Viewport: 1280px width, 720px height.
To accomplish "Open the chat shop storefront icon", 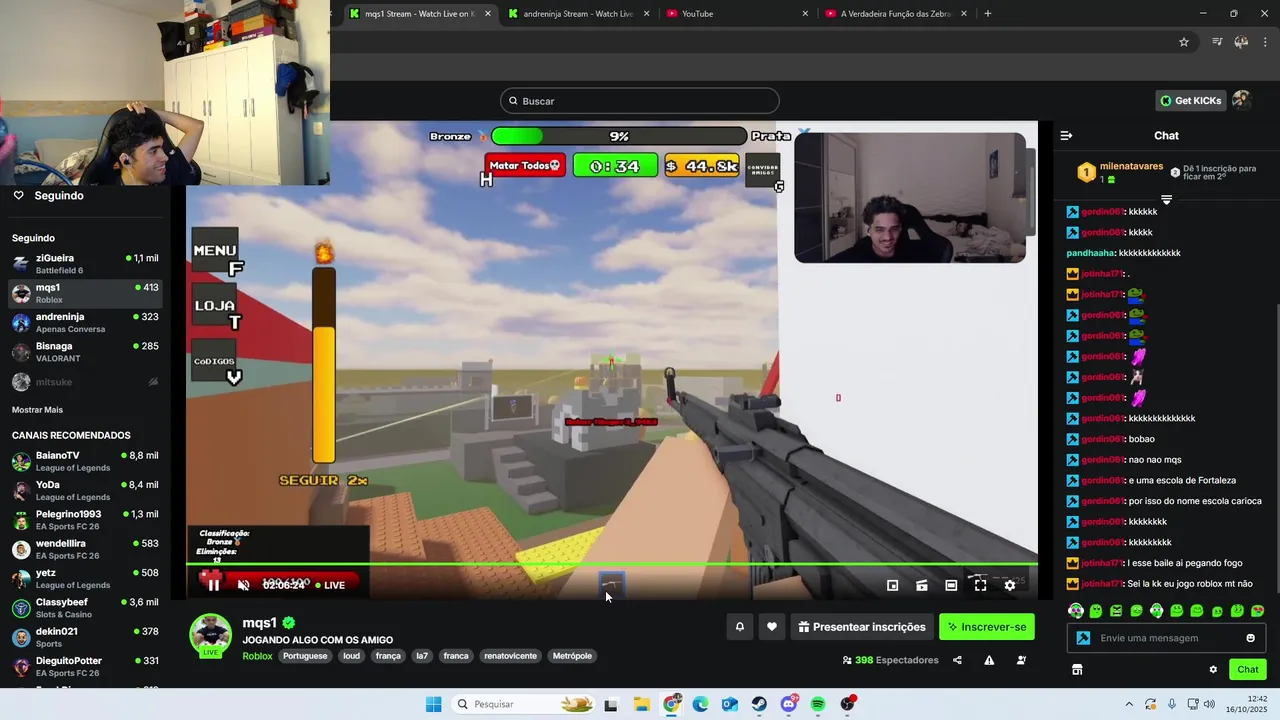I will pos(1077,670).
